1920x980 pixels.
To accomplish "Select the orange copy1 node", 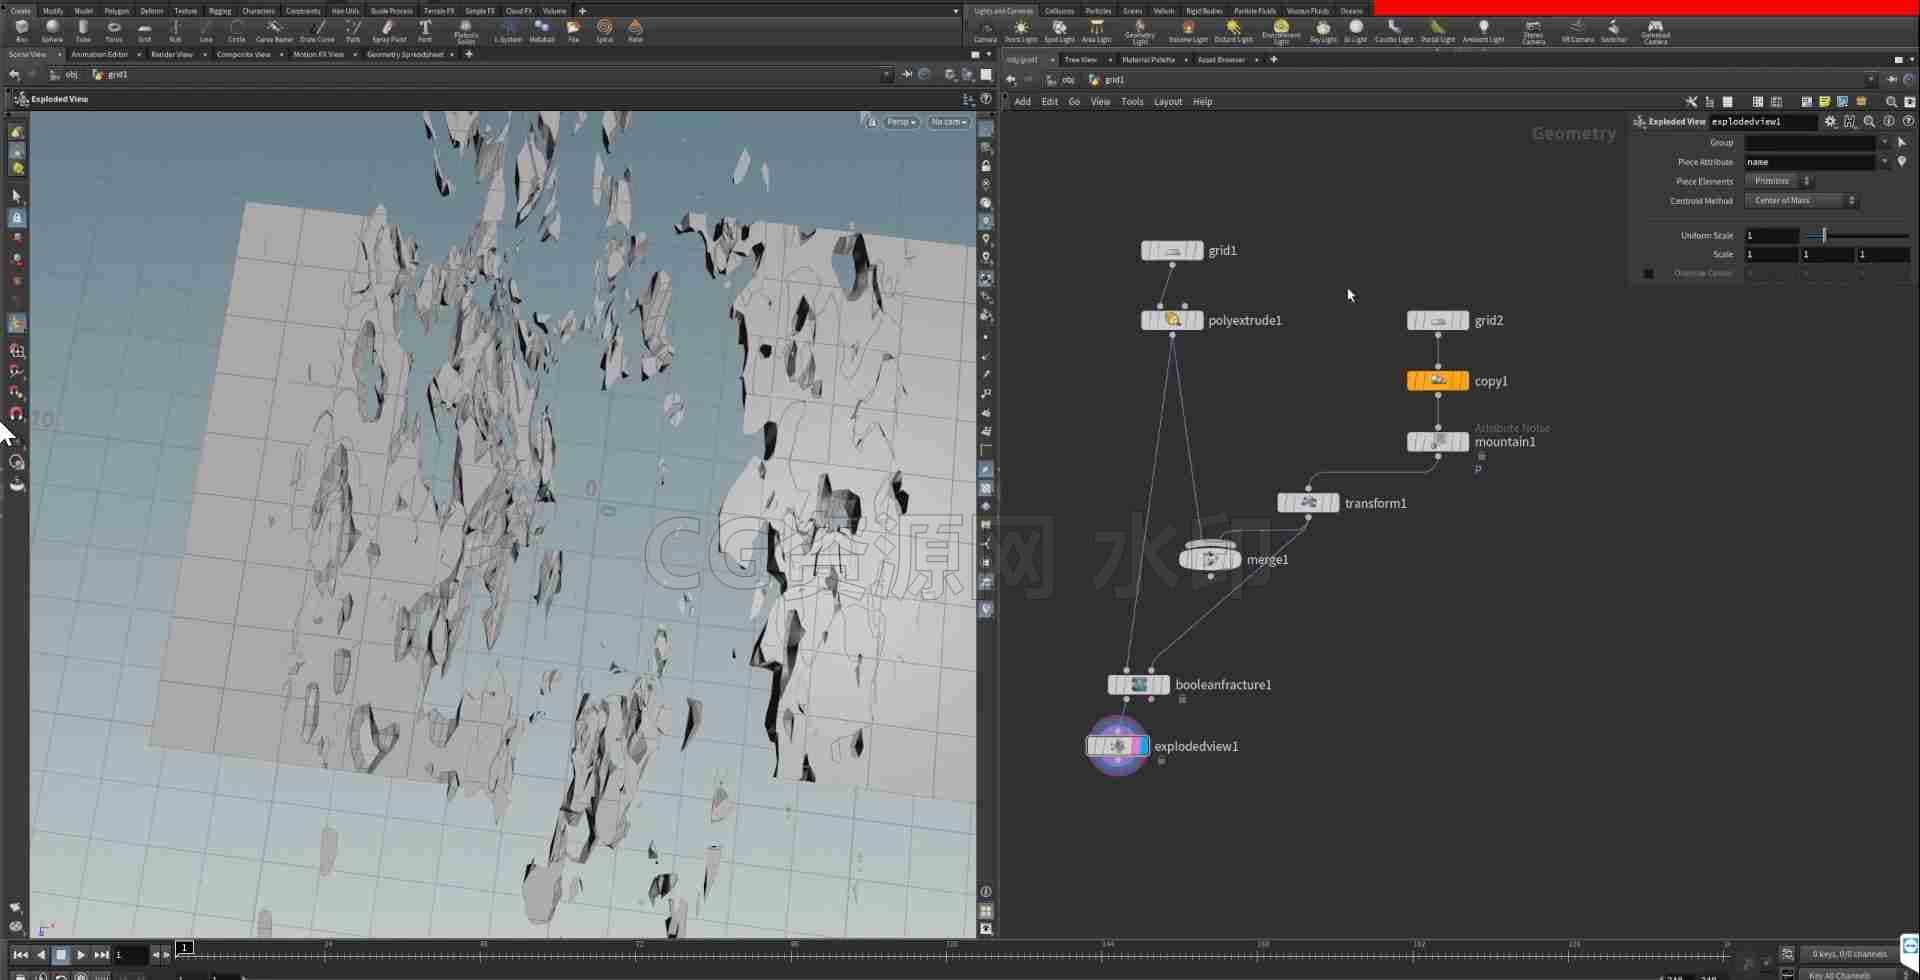I will (1438, 380).
